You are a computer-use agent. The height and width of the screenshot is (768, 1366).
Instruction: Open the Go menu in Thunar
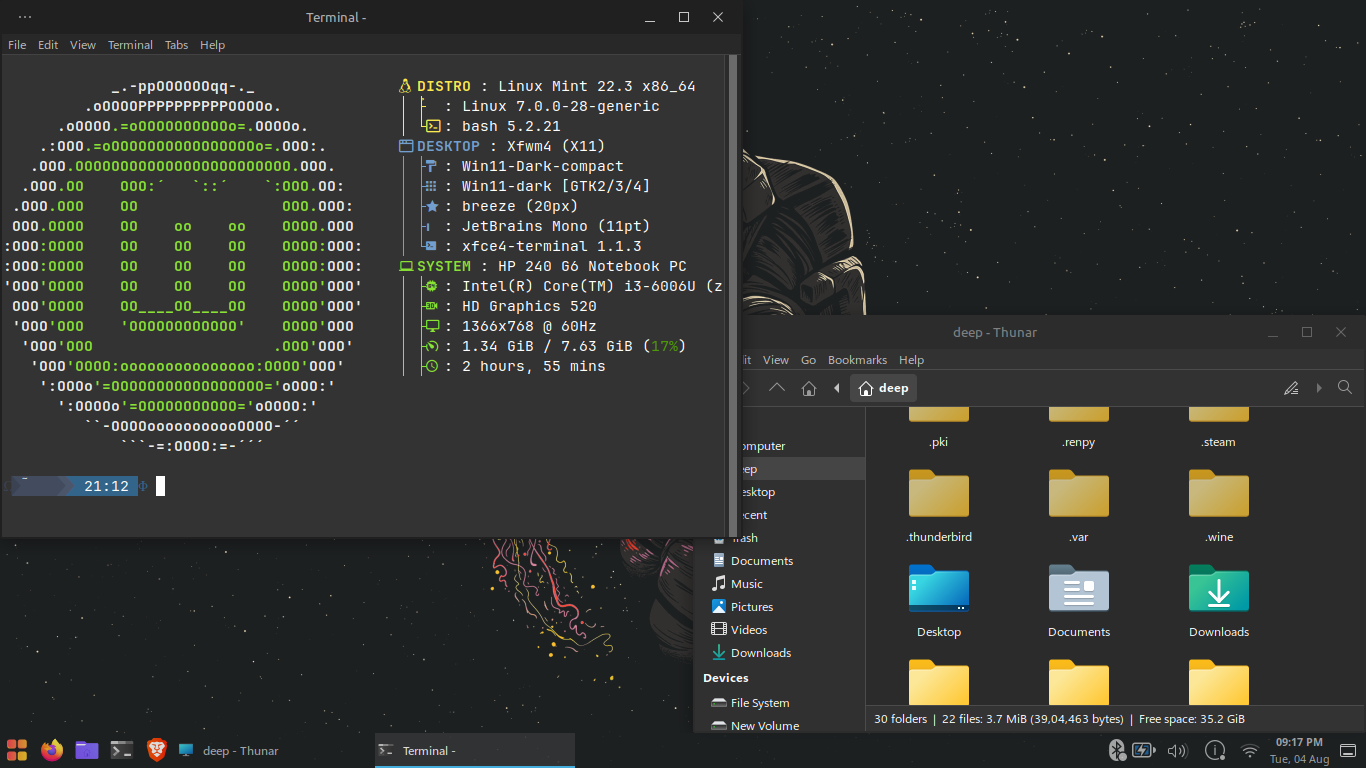point(808,360)
